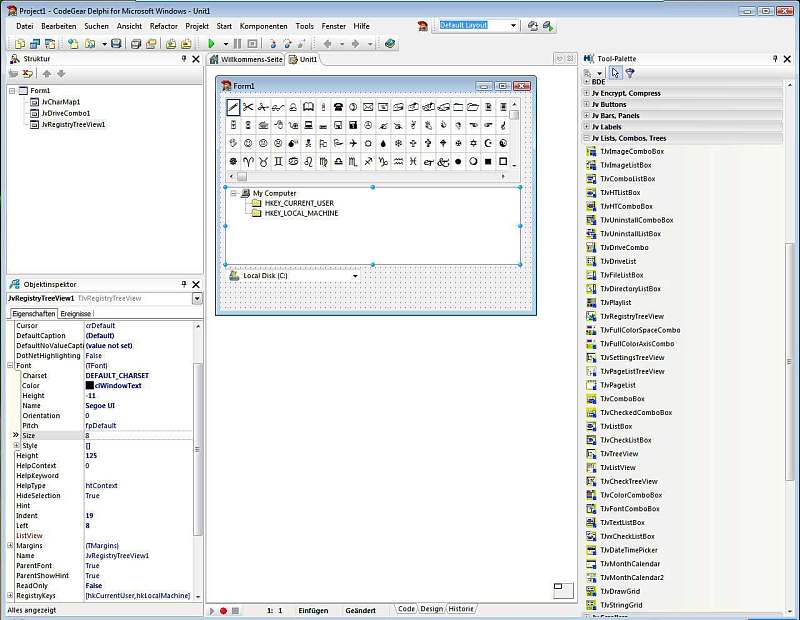Viewport: 800px width, 620px height.
Task: Click the black clWindowText color swatch
Action: [x=90, y=385]
